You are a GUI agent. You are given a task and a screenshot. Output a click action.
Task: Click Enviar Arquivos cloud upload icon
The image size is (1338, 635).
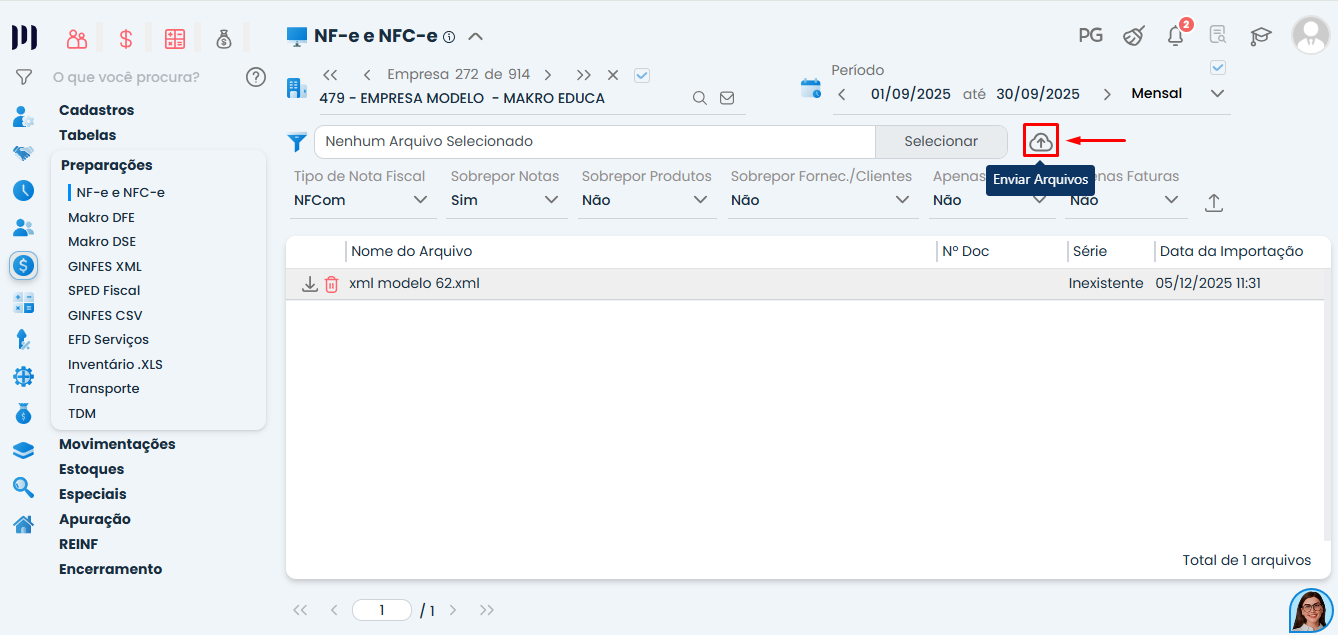[x=1041, y=141]
